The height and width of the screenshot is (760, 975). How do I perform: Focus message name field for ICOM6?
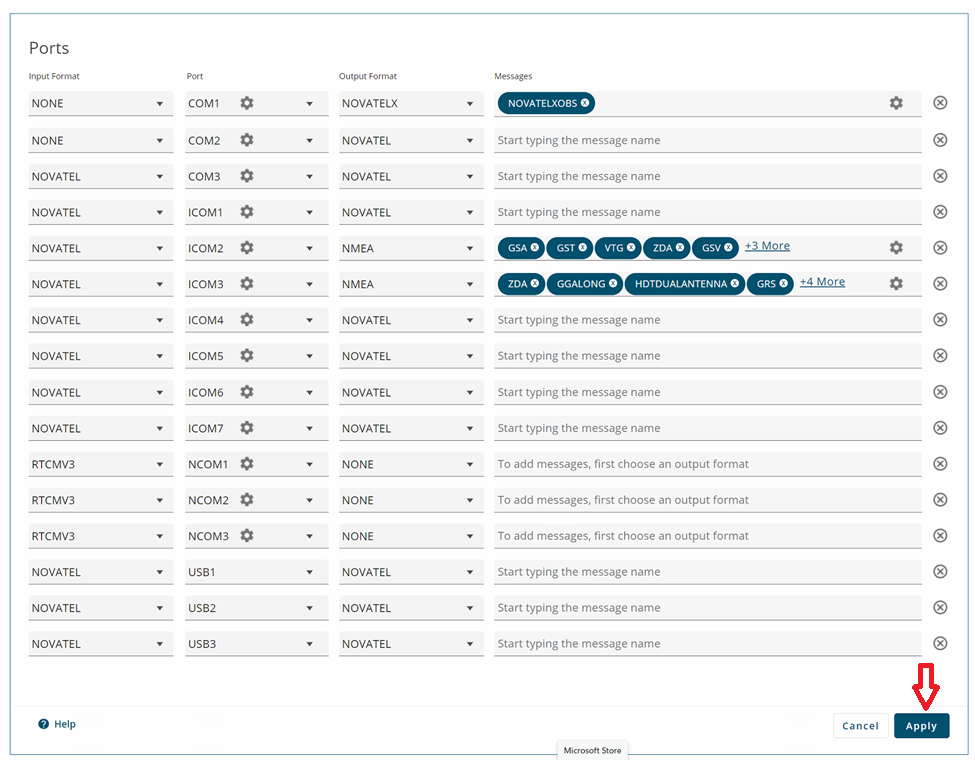[x=708, y=392]
